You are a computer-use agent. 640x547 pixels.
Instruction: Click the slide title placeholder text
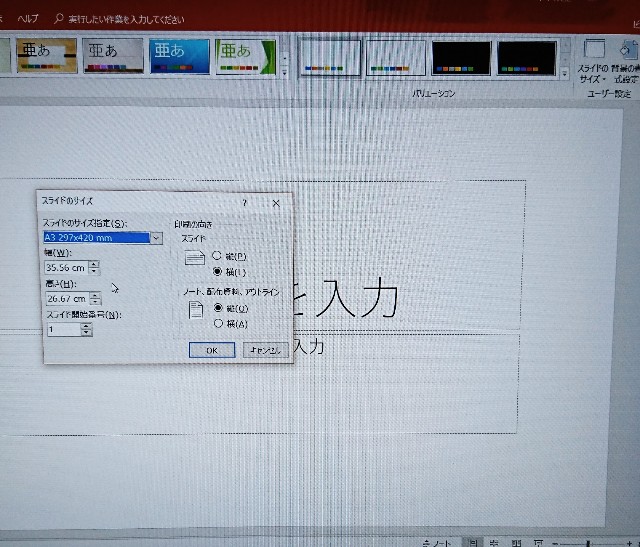(346, 297)
